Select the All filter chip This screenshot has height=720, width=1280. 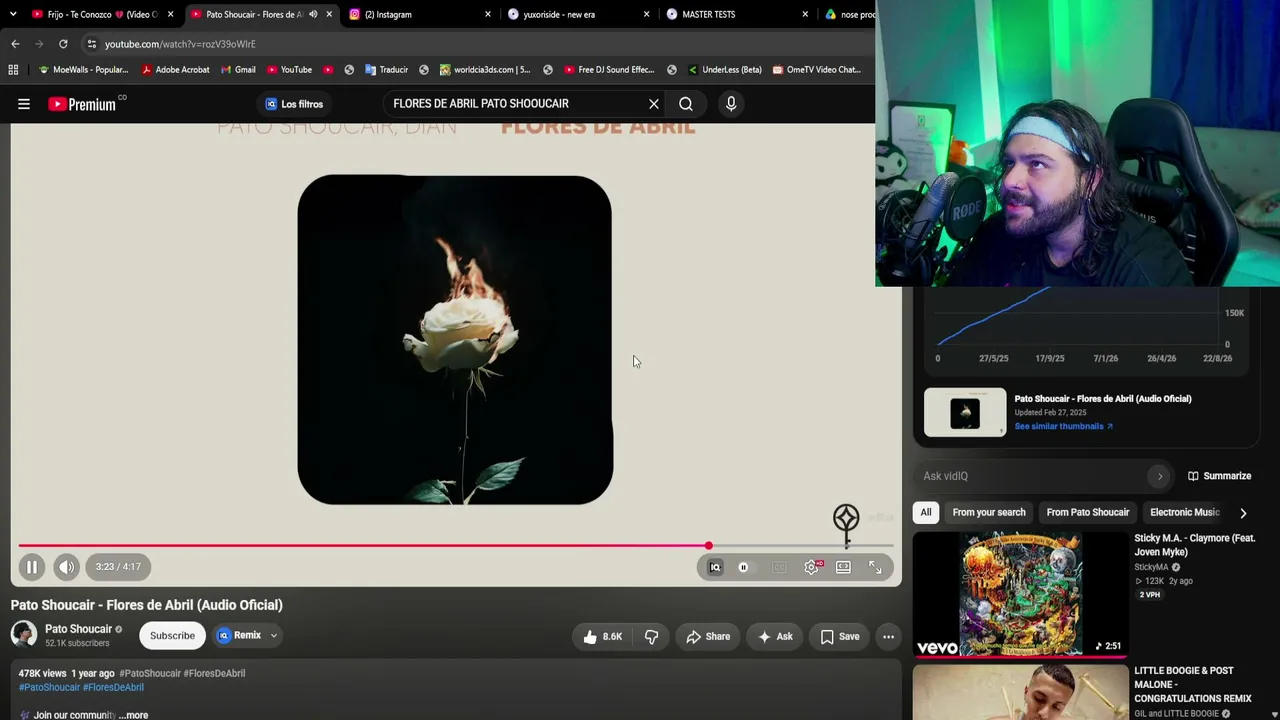[x=926, y=513]
